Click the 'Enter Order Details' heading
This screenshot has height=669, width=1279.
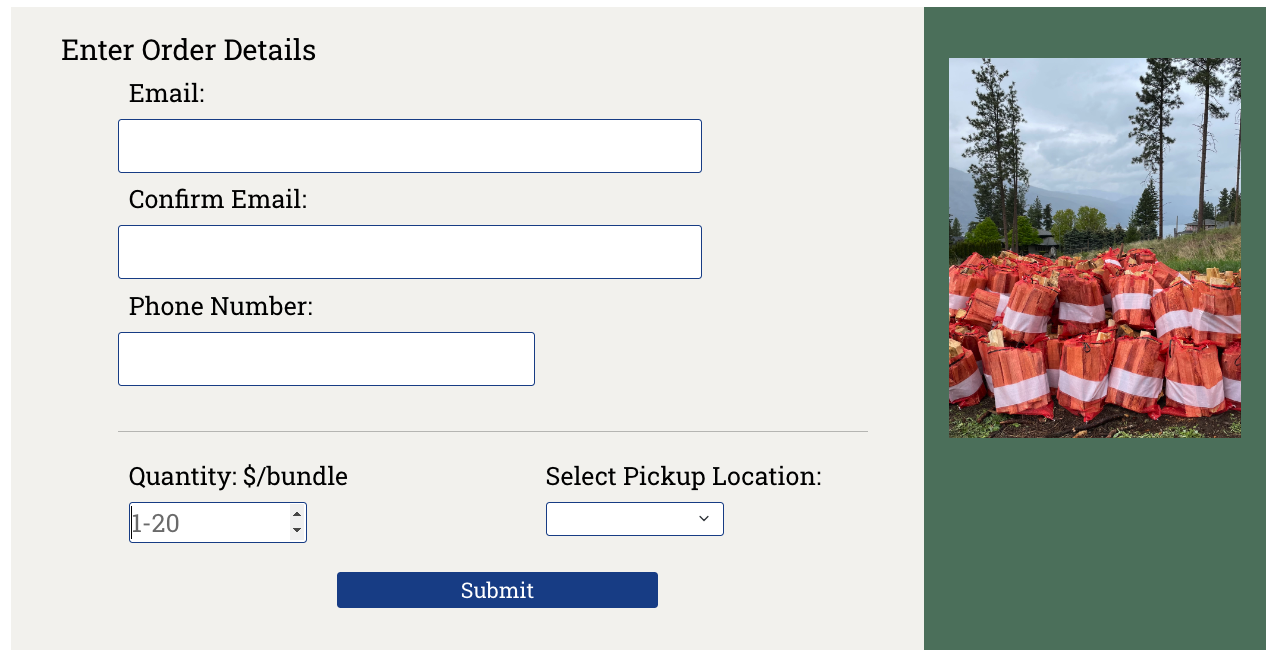coord(188,50)
